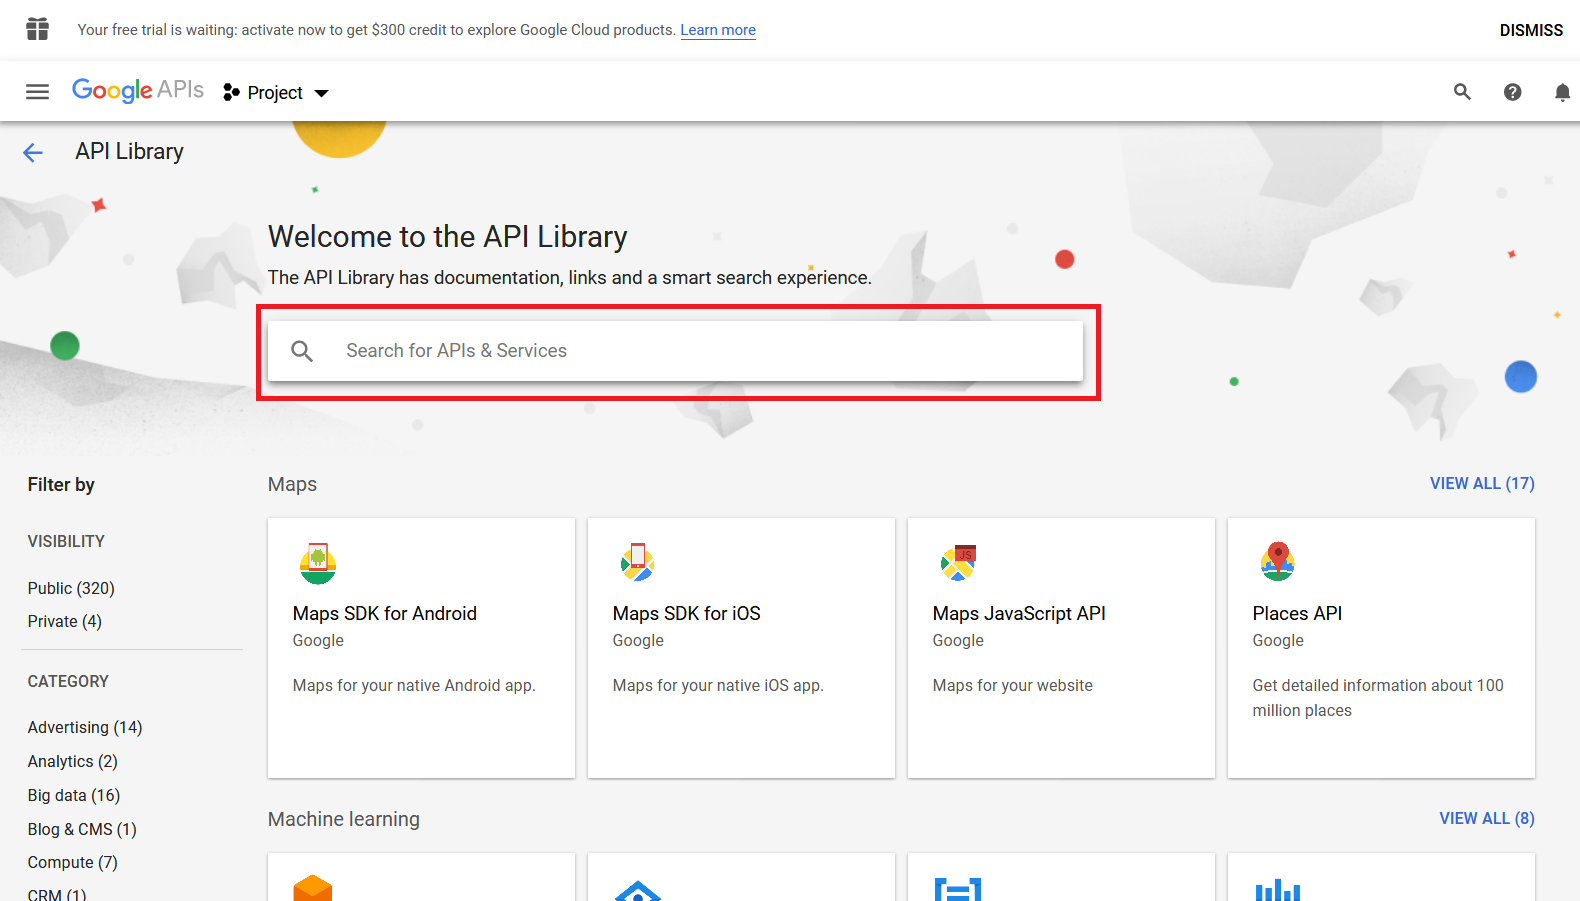Click the search magnifier icon in header
Image resolution: width=1580 pixels, height=901 pixels.
click(x=1462, y=92)
